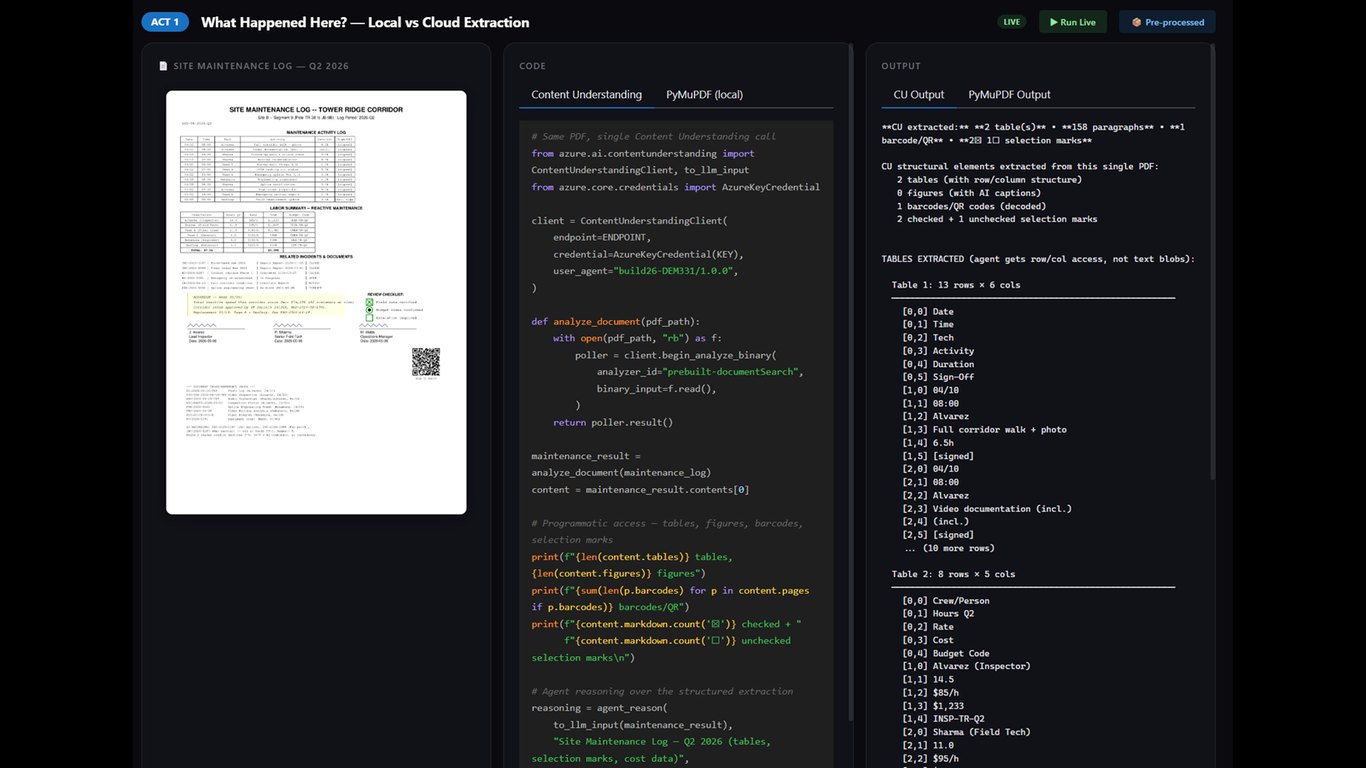Click the output panel vertical scrollbar
Image resolution: width=1366 pixels, height=768 pixels.
(x=1213, y=270)
